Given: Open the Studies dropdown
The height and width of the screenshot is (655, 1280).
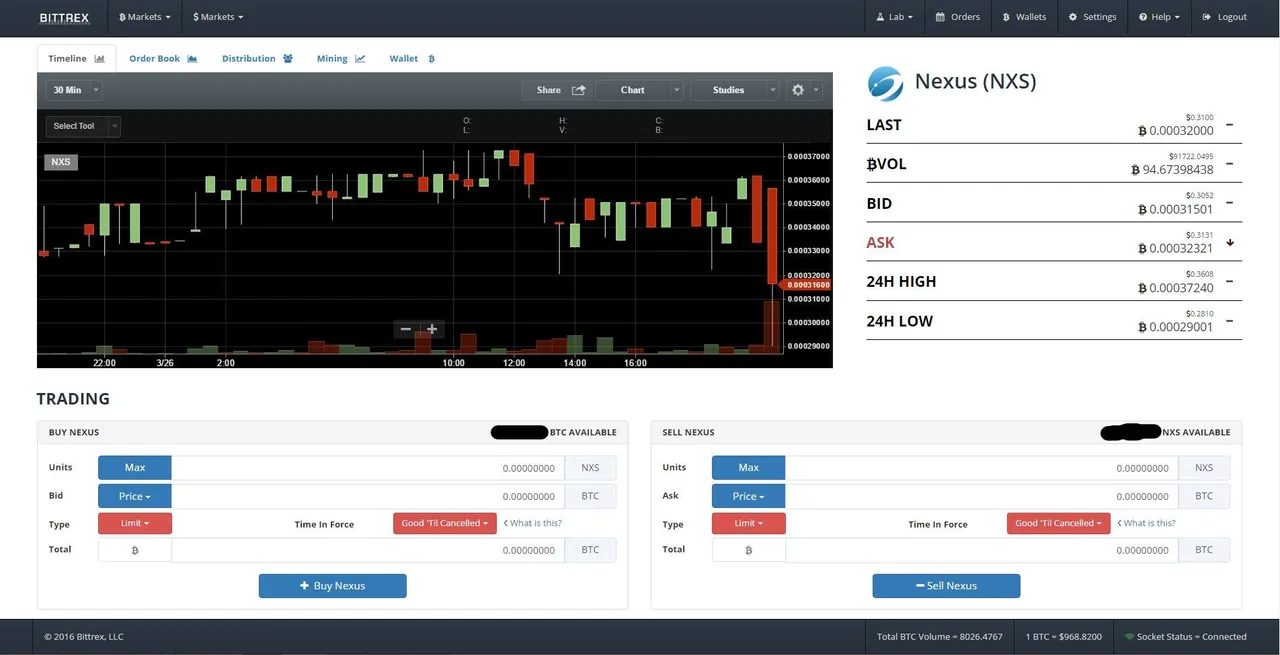Looking at the screenshot, I should (734, 90).
